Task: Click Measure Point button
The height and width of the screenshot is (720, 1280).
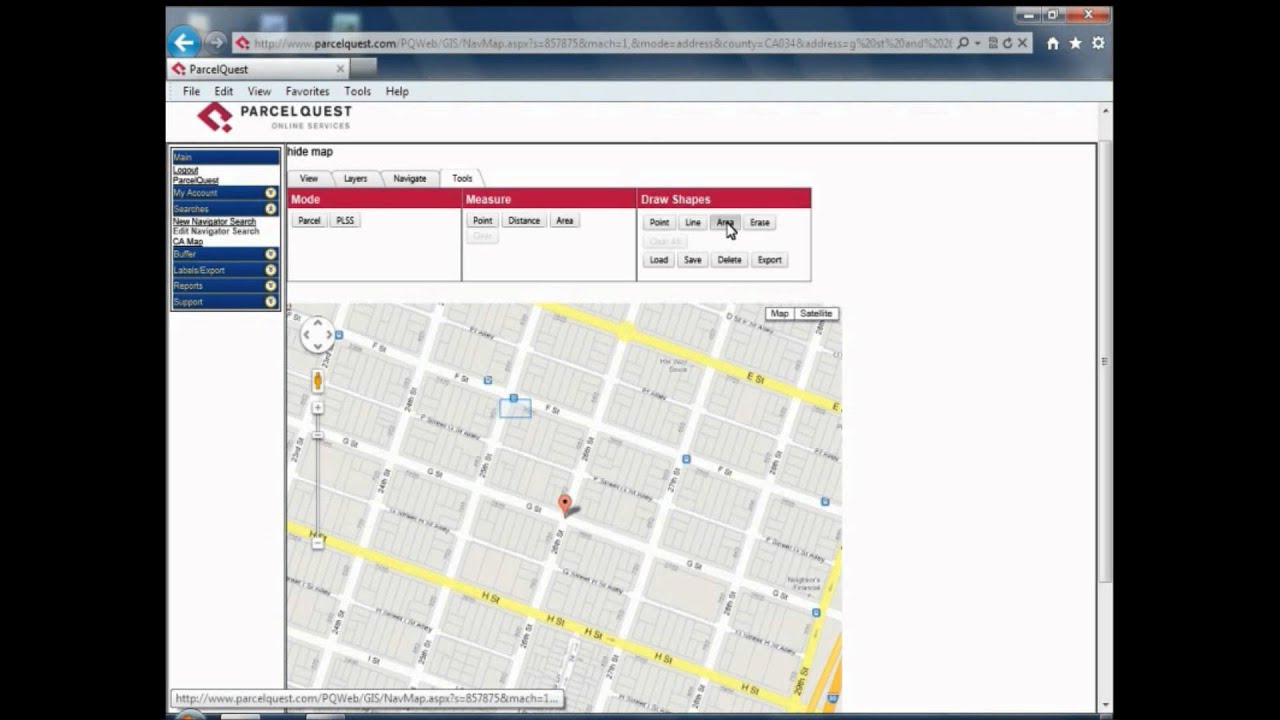Action: [x=482, y=221]
